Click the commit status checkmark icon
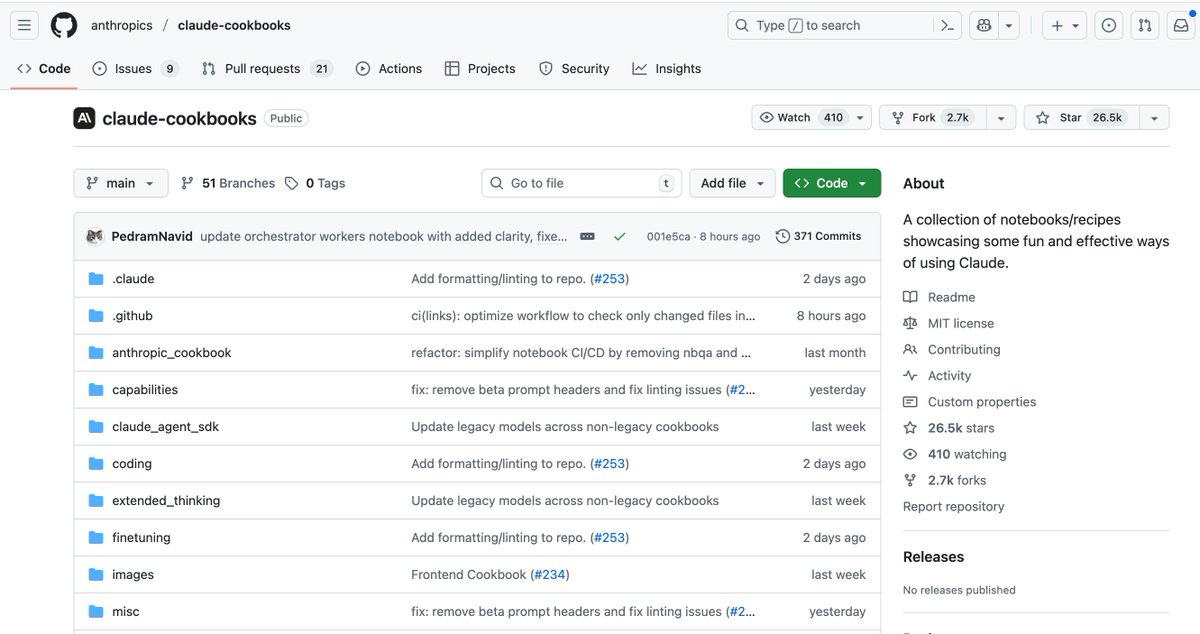The width and height of the screenshot is (1200, 634). click(x=620, y=236)
